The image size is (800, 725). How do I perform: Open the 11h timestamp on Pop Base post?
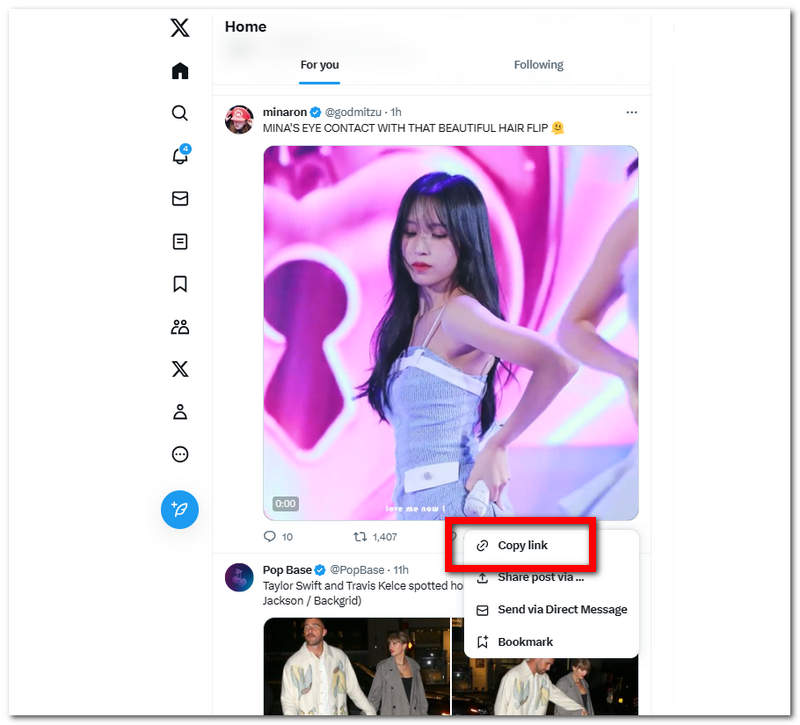[401, 570]
